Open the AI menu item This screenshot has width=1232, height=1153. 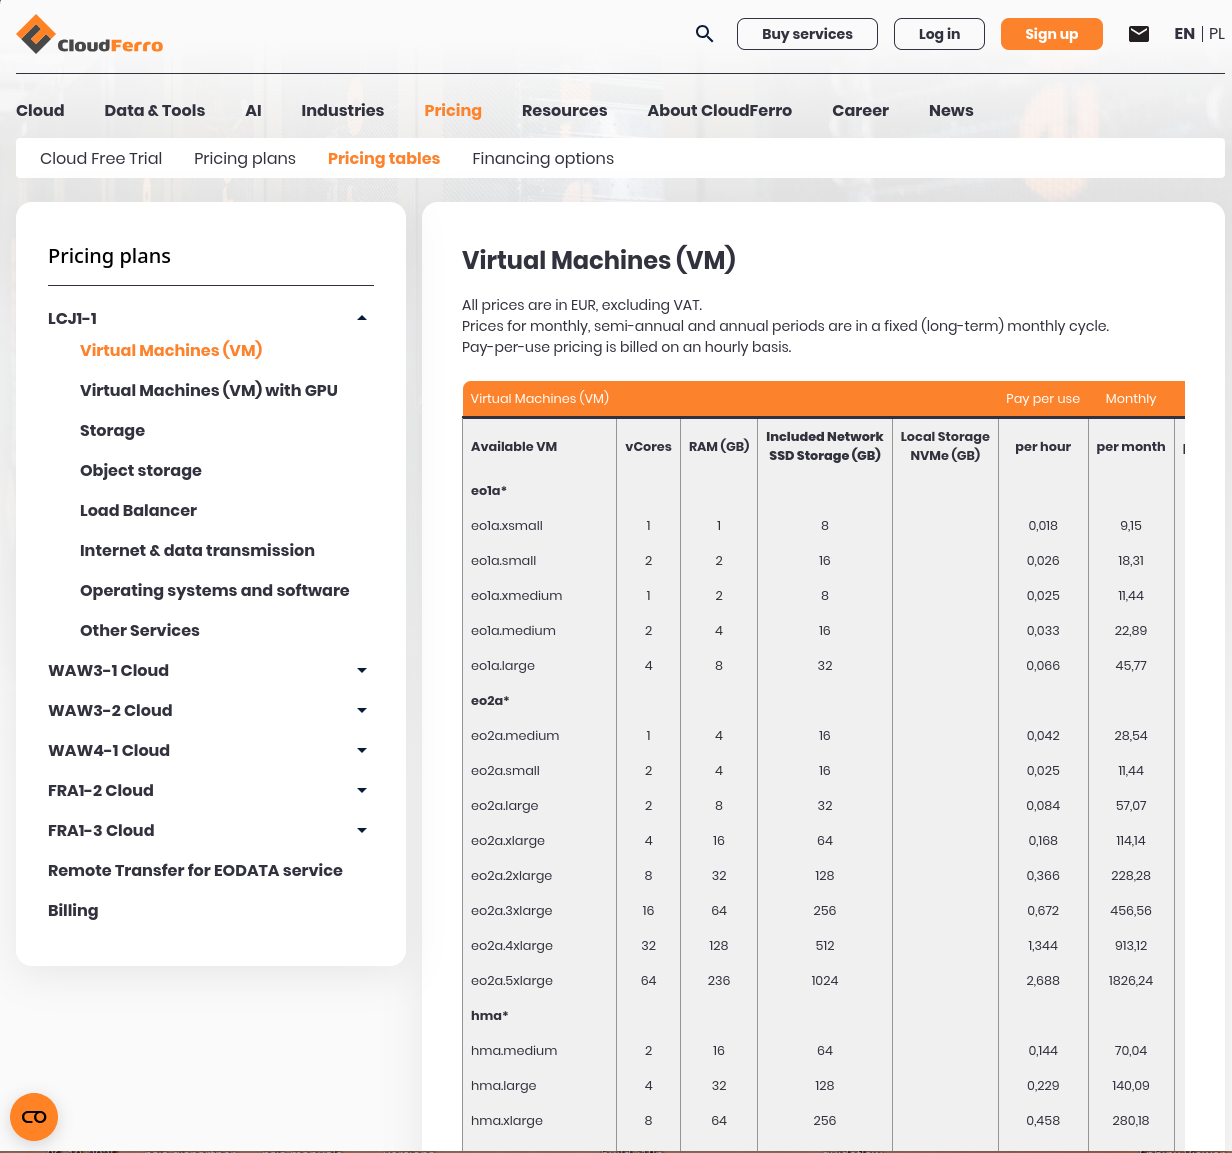coord(254,110)
